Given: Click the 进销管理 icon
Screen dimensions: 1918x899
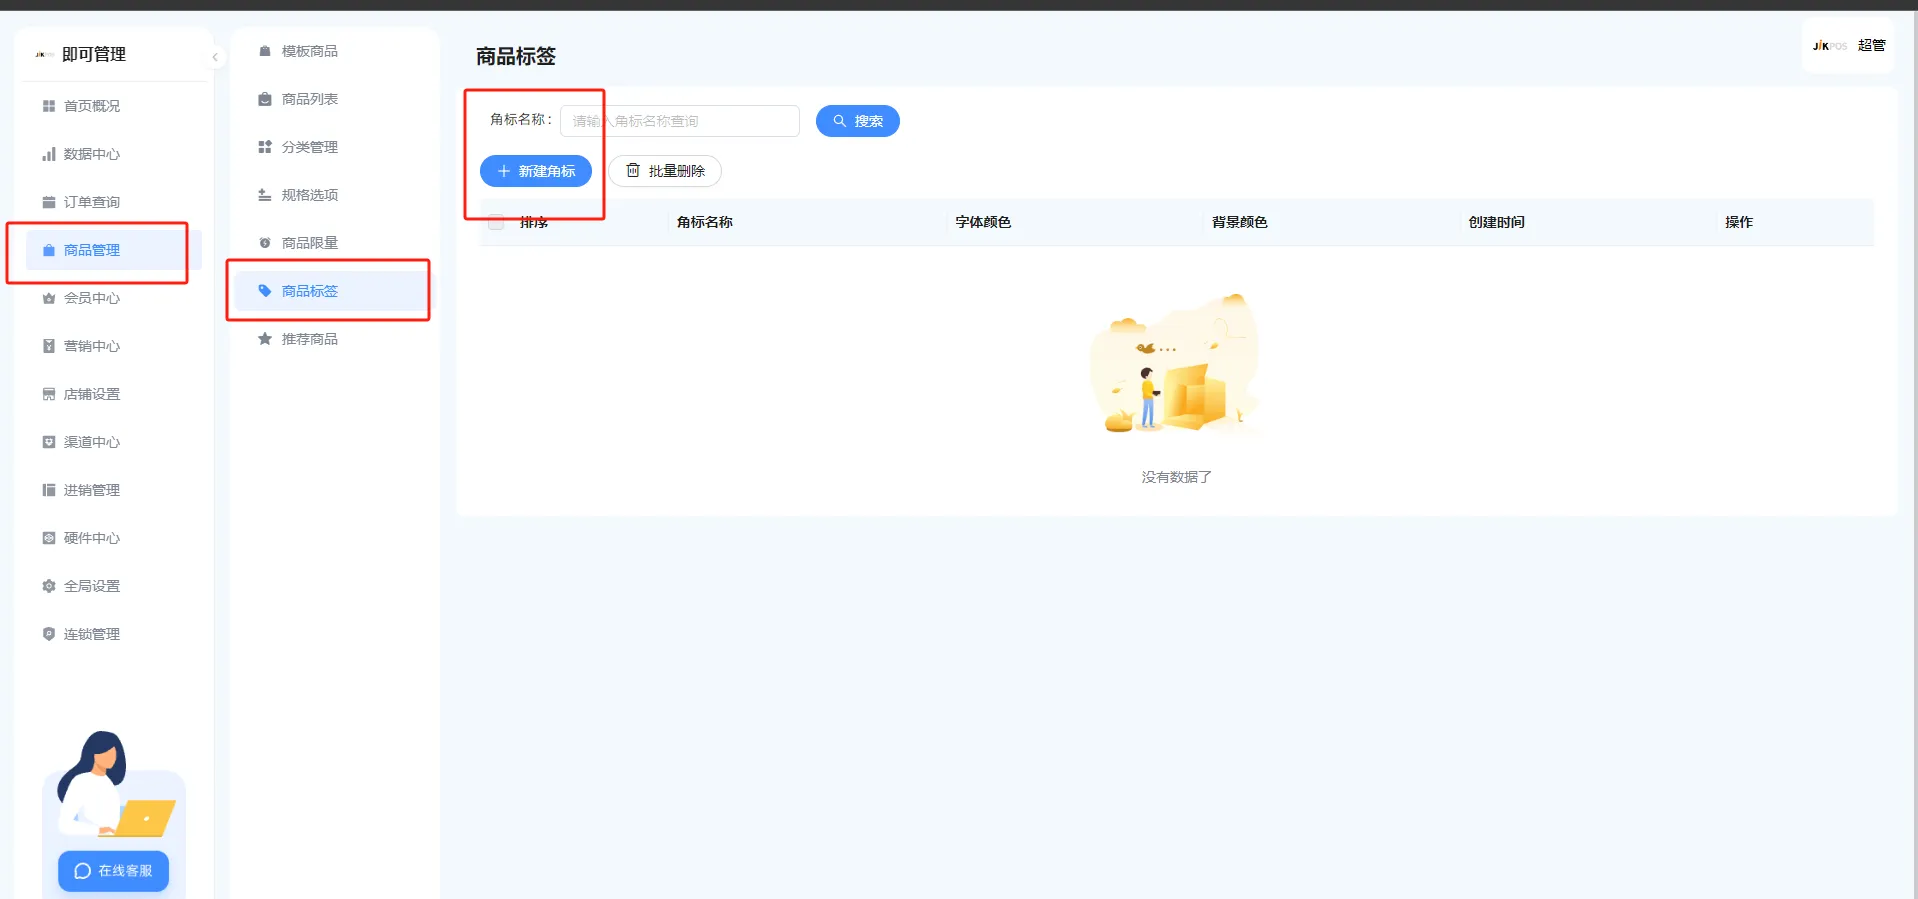Looking at the screenshot, I should point(49,490).
